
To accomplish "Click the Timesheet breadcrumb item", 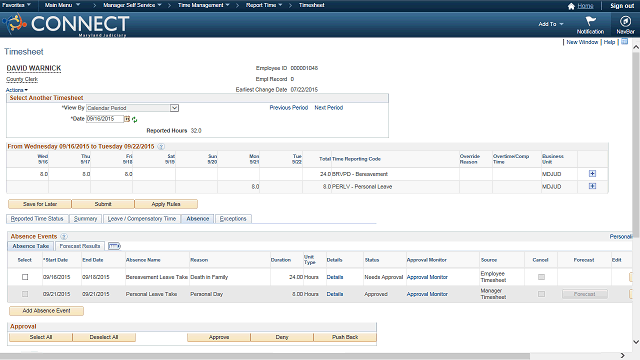I will 311,5.
